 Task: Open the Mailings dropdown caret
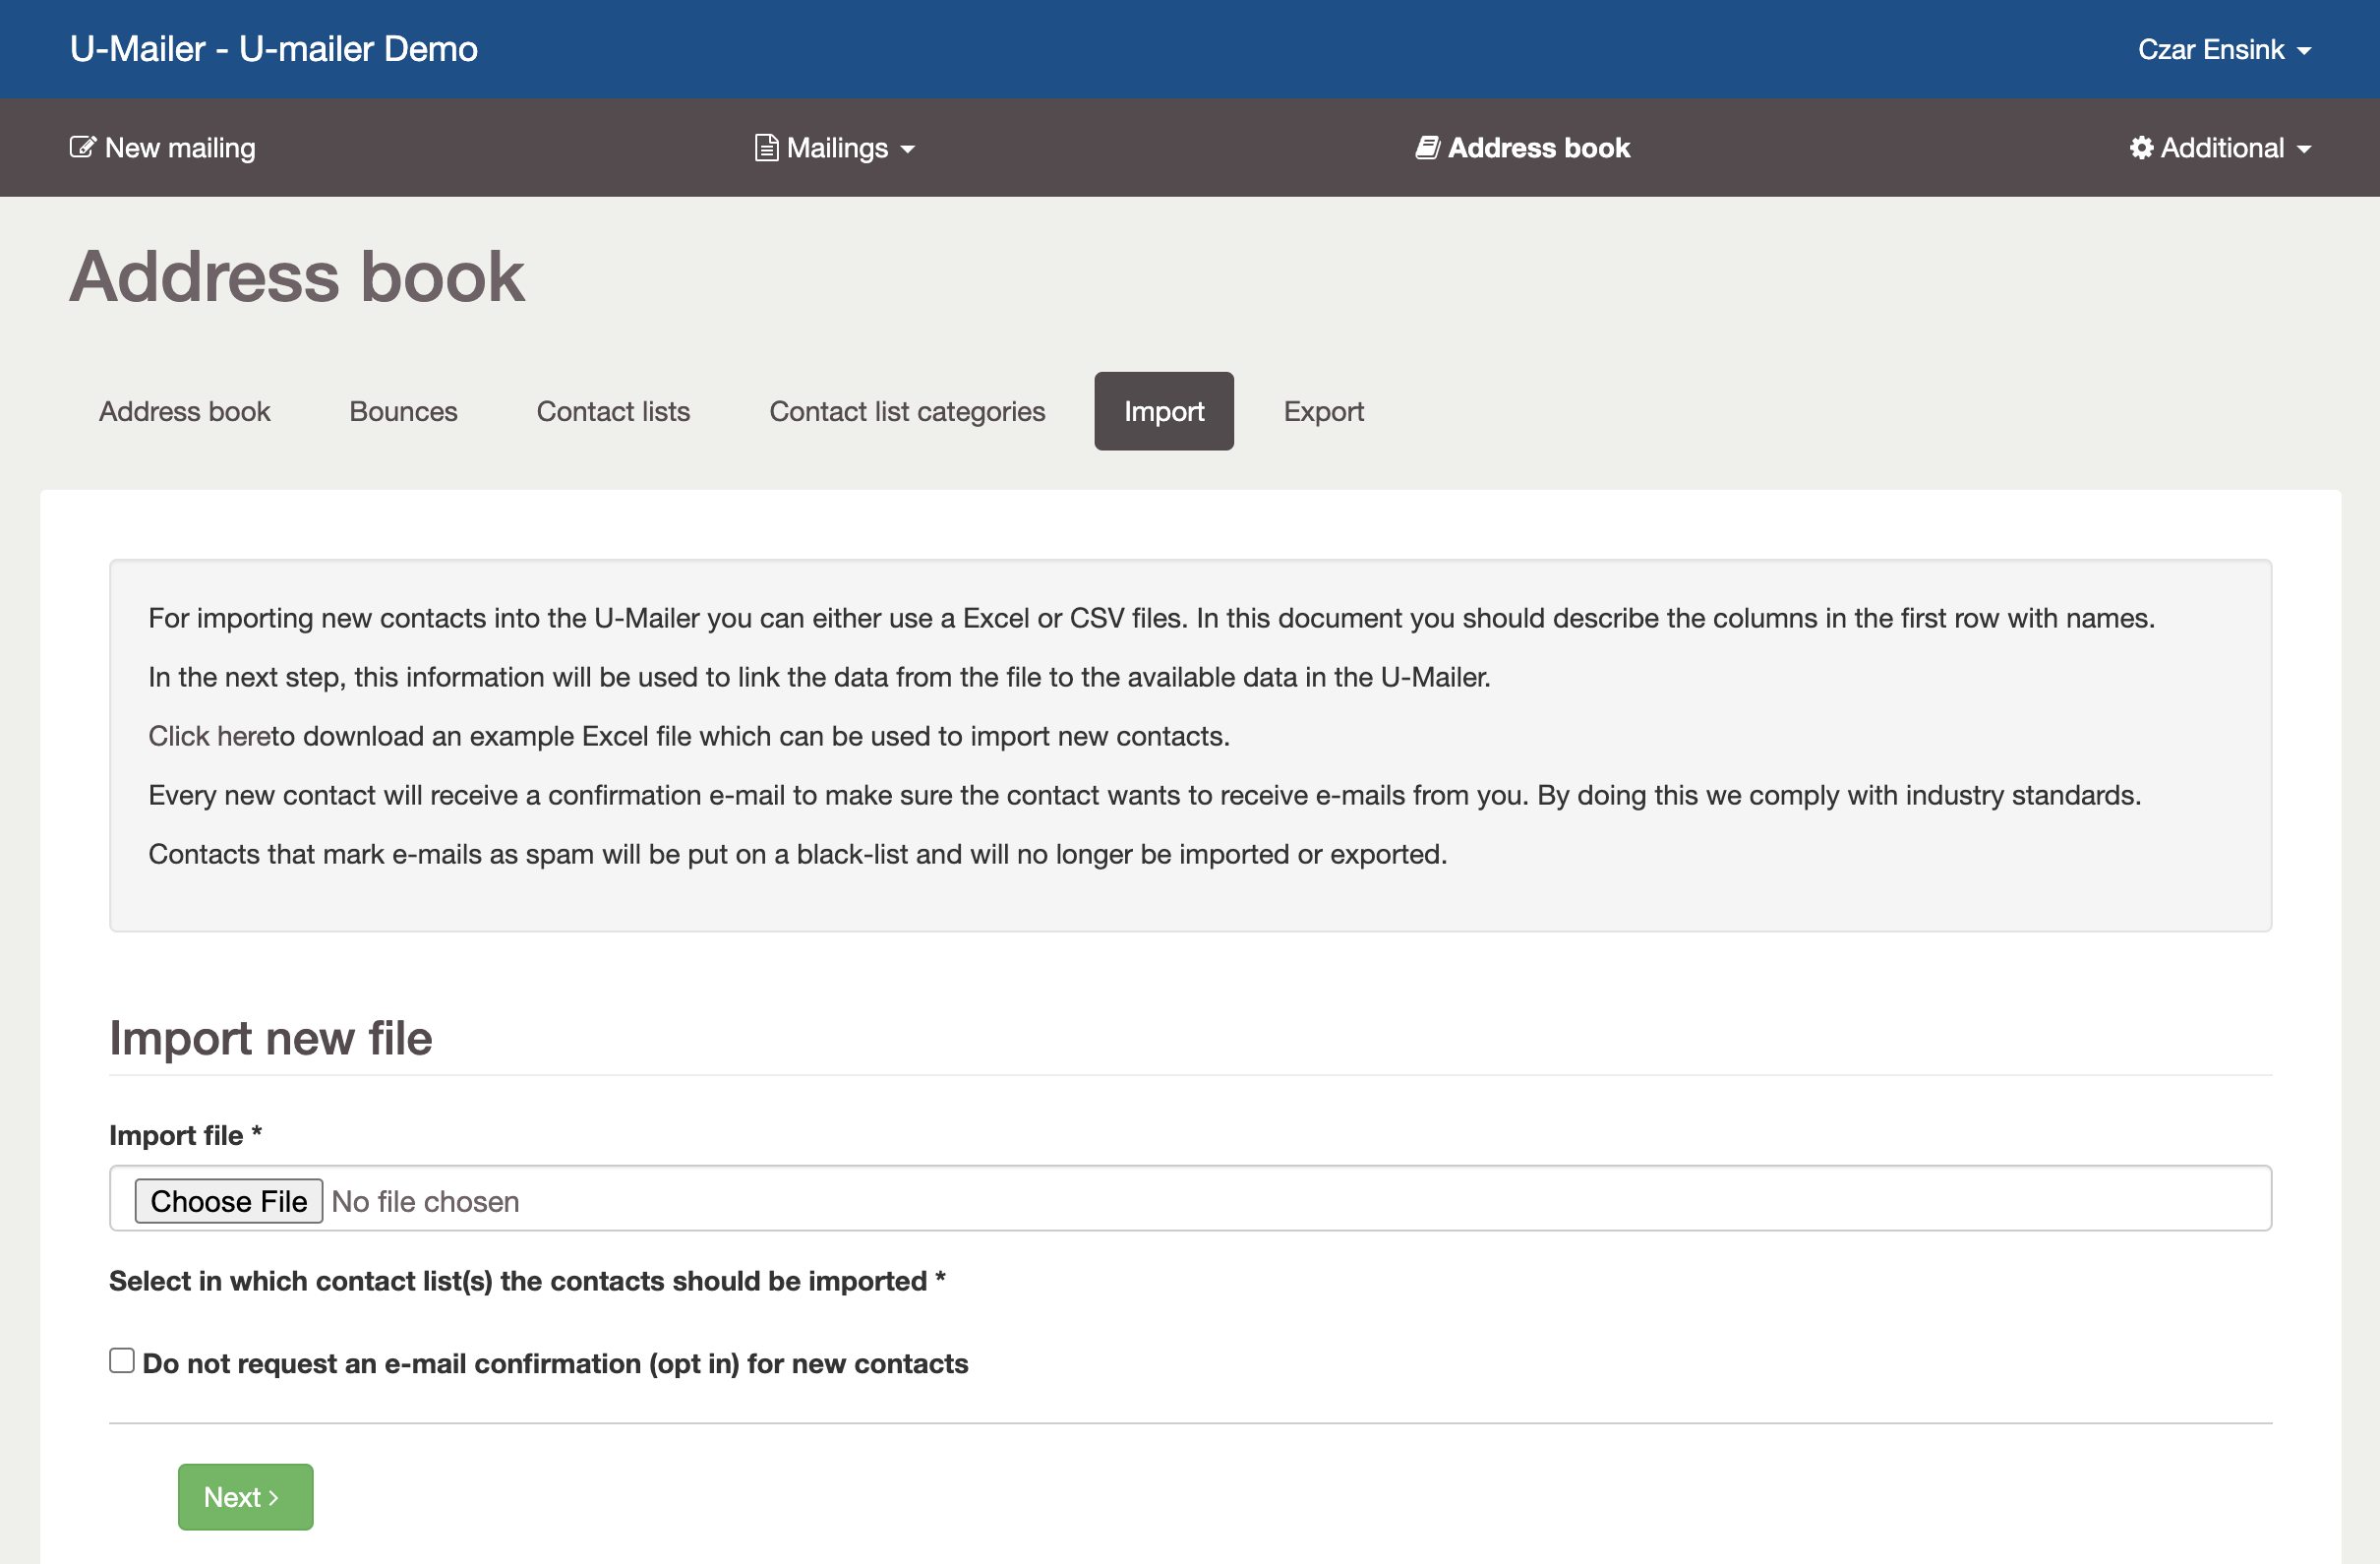908,149
